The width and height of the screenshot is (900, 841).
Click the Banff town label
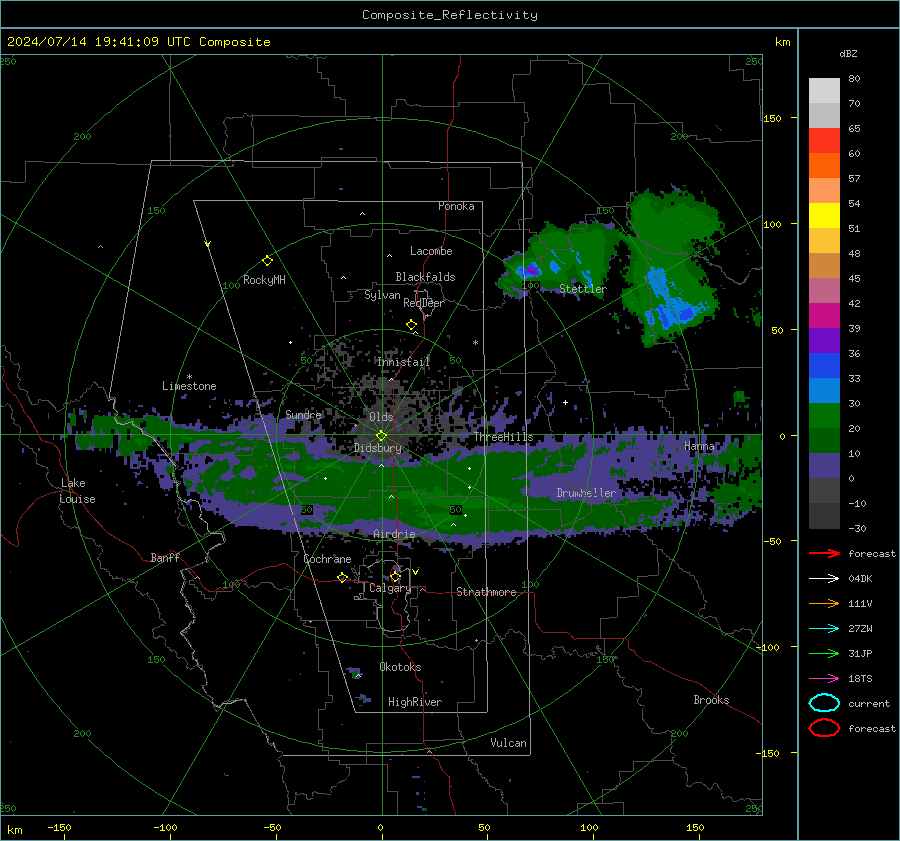(x=165, y=557)
